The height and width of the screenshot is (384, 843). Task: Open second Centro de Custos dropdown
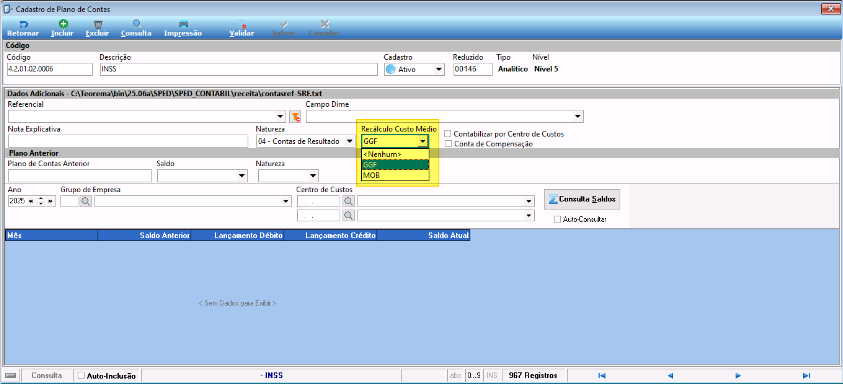529,215
